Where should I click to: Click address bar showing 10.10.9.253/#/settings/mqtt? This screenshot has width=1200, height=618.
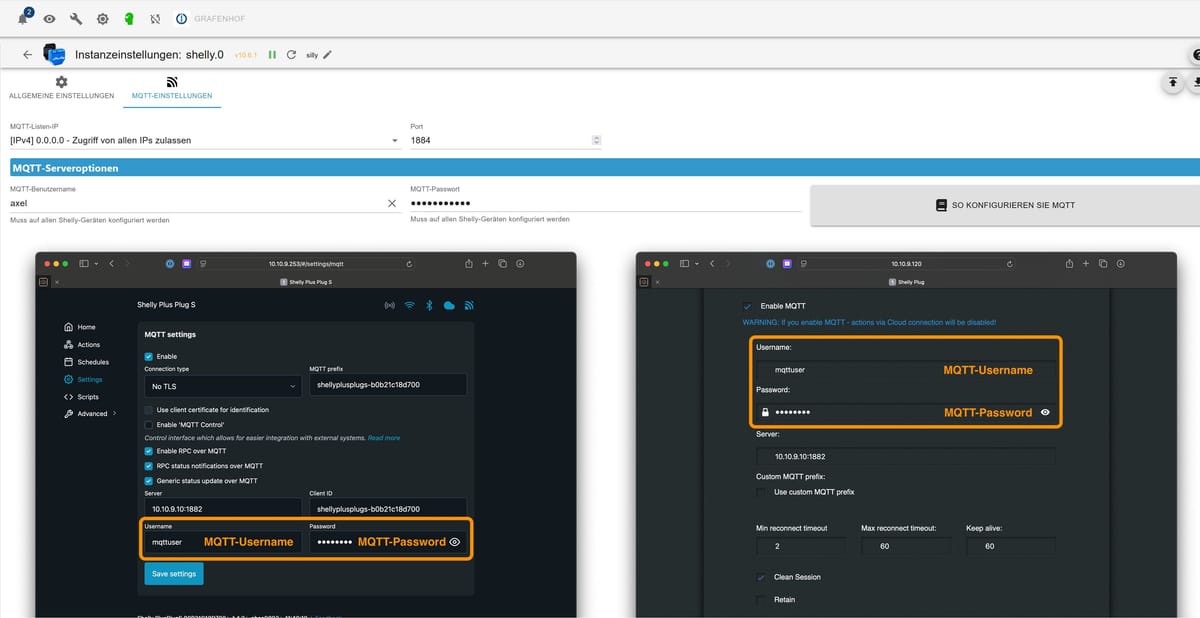point(306,263)
